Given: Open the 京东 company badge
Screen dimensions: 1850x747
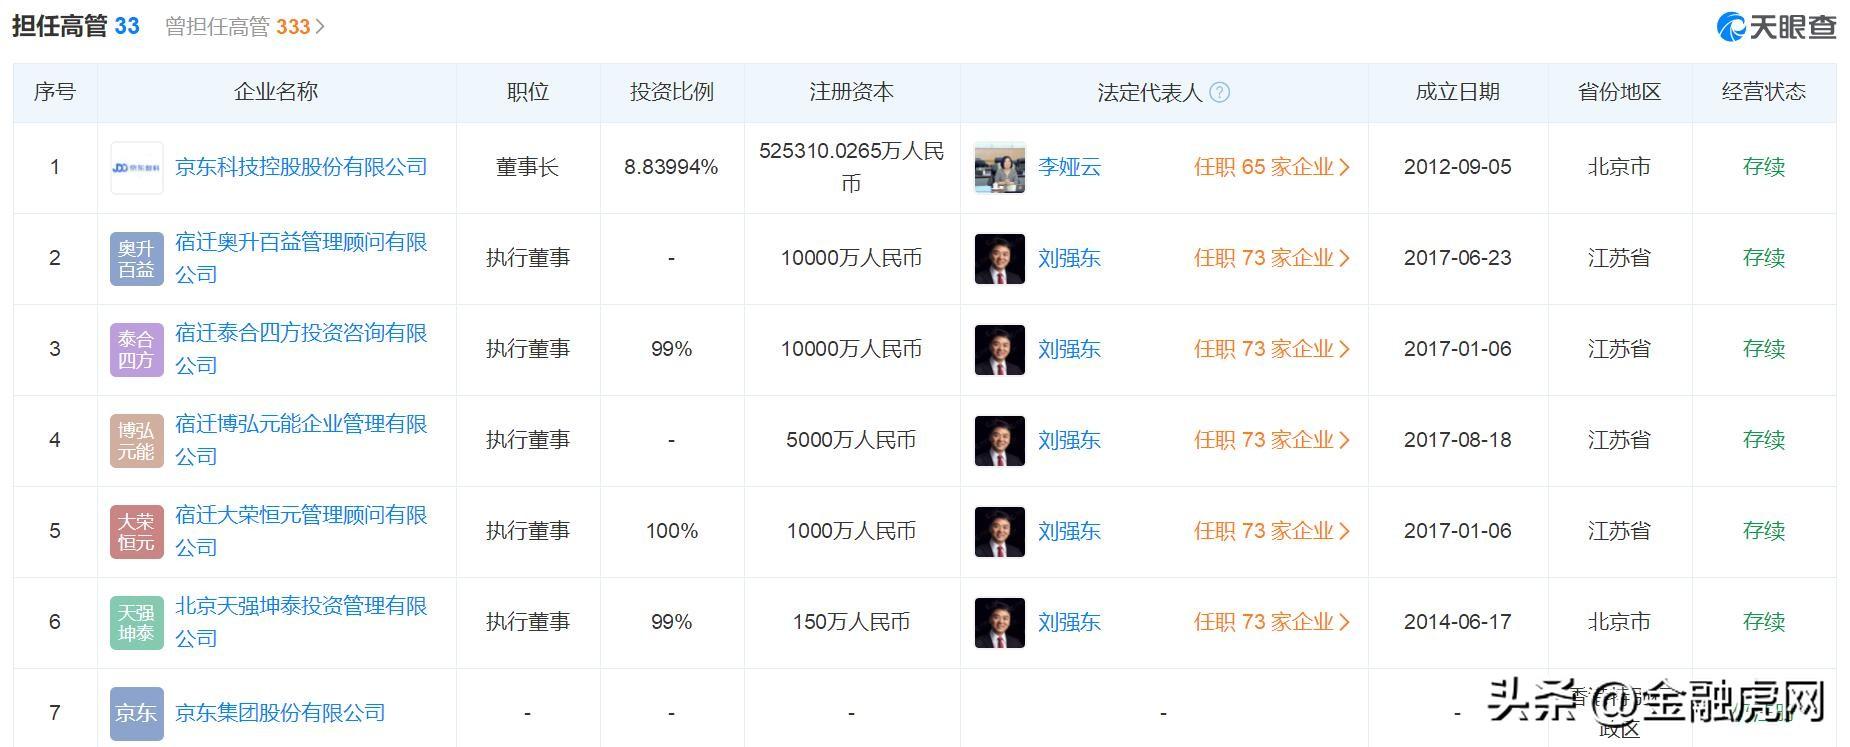Looking at the screenshot, I should 136,714.
